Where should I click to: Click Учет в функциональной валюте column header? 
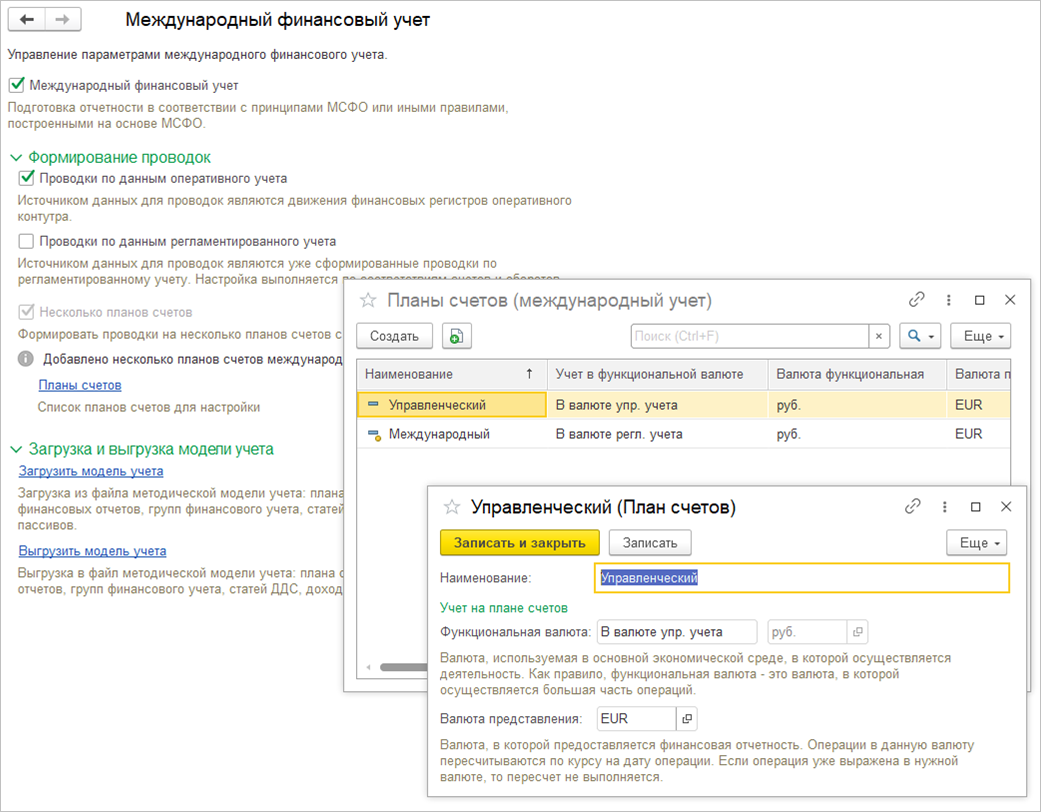pos(657,374)
